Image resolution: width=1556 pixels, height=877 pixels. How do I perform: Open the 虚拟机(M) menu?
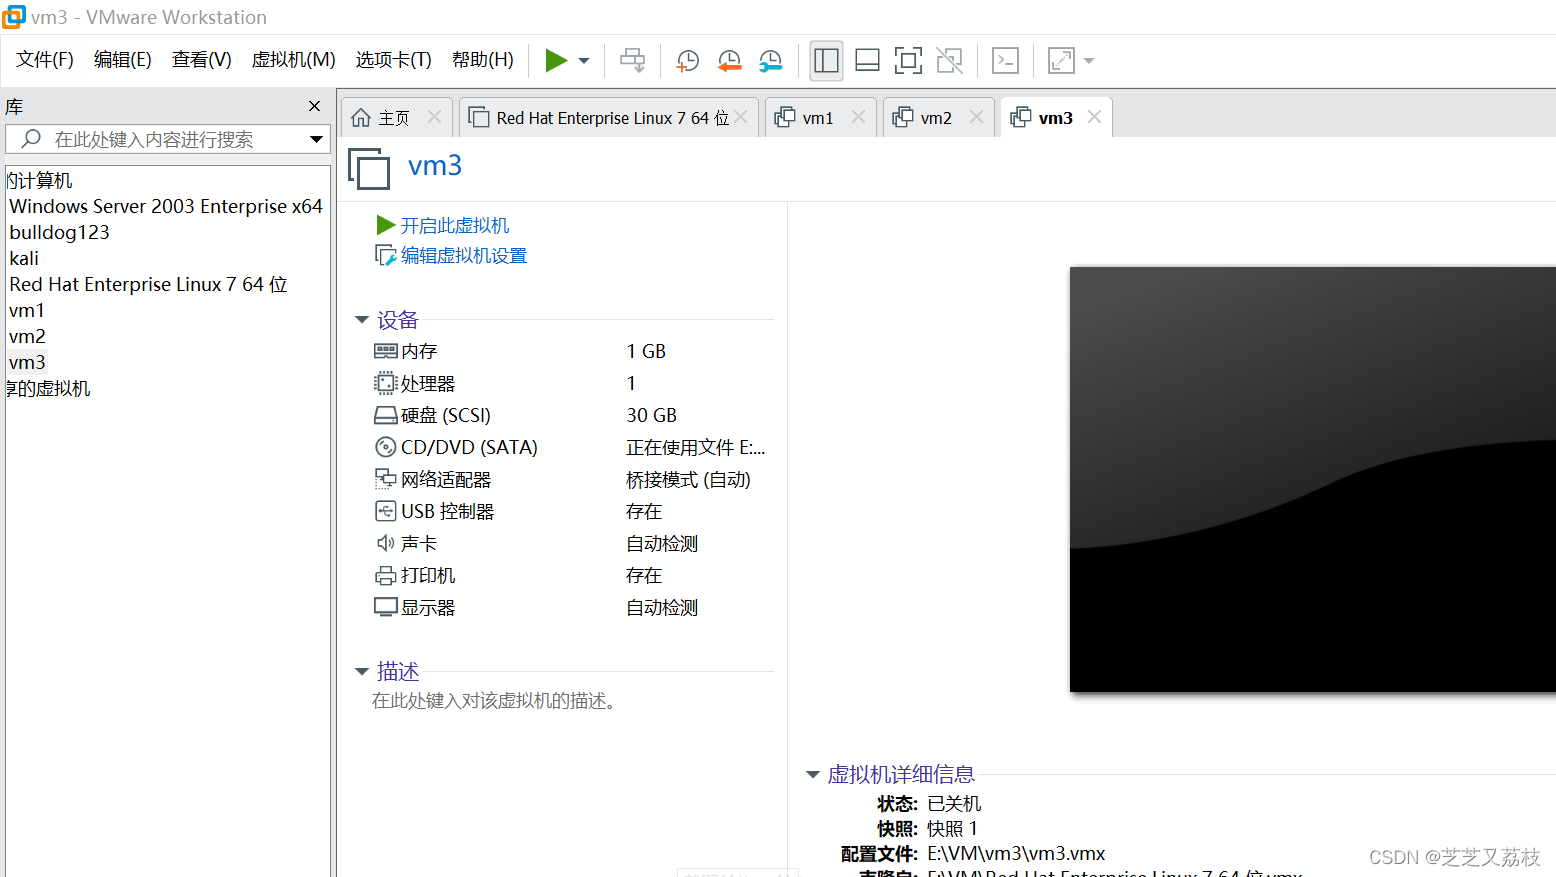pyautogui.click(x=294, y=60)
